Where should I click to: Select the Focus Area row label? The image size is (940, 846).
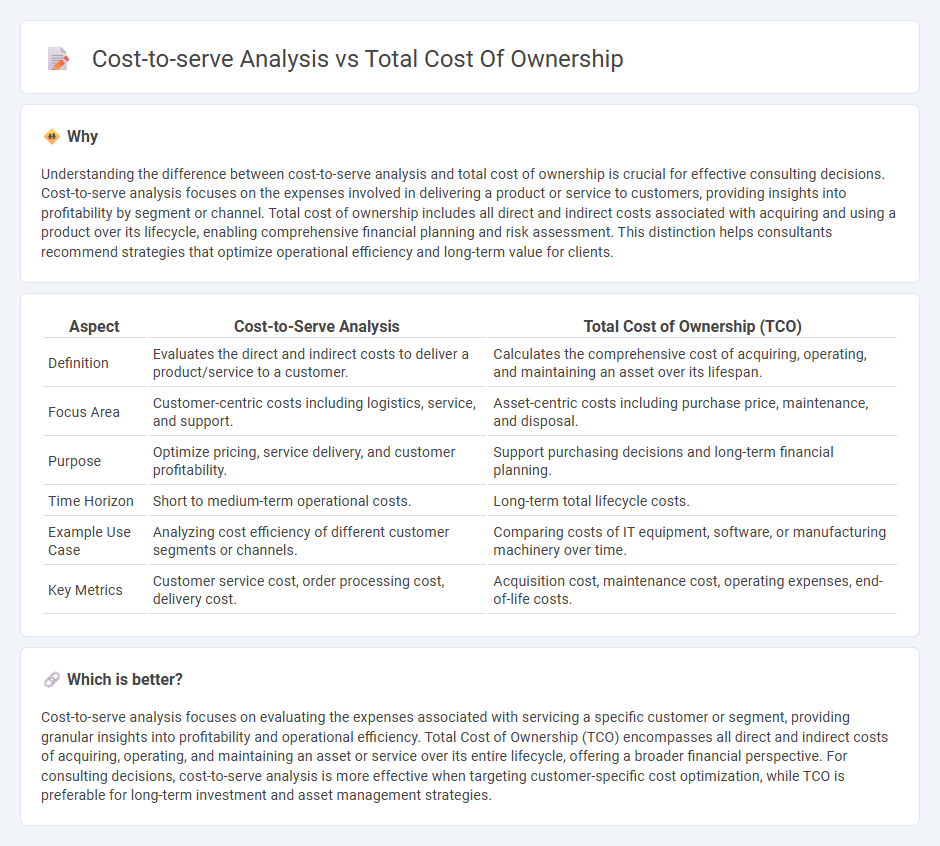tap(84, 413)
